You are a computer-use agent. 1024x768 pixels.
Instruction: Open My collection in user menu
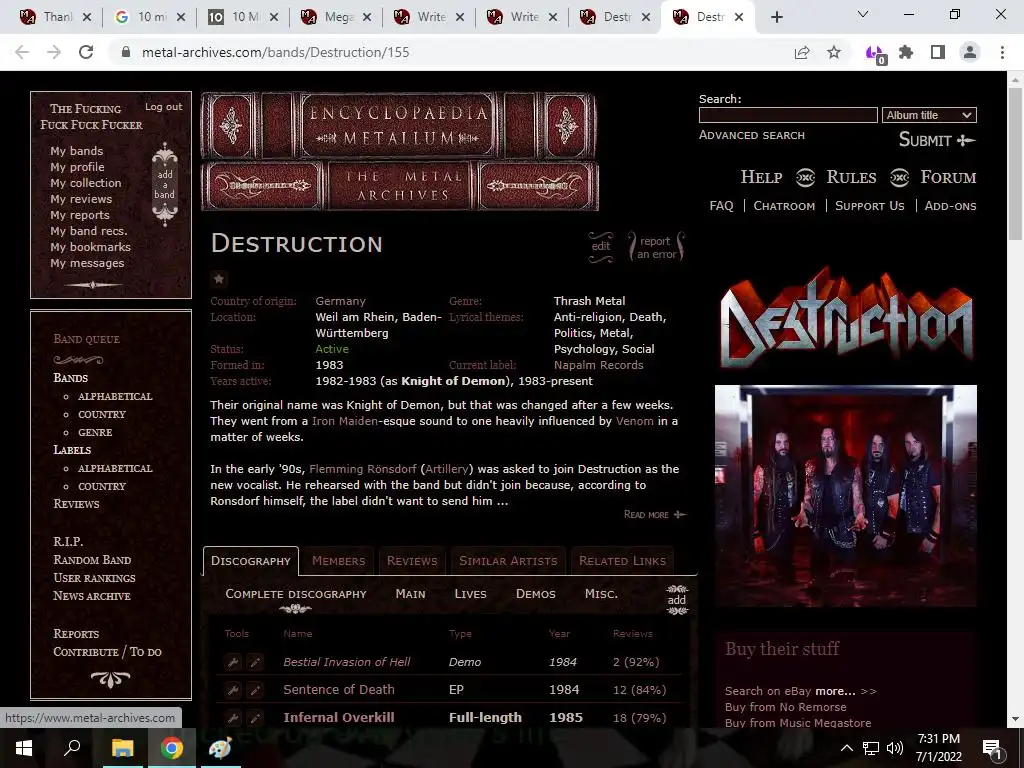pos(86,183)
